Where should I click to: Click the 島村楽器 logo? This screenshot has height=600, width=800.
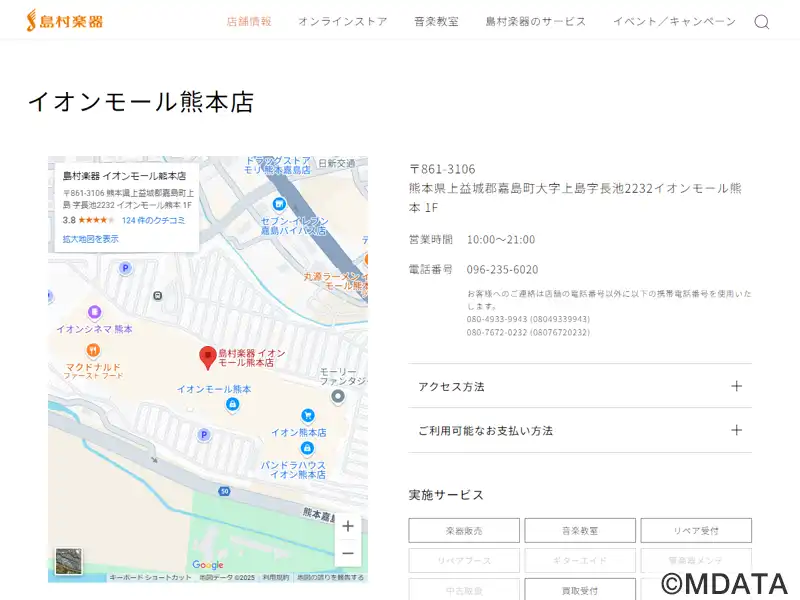point(65,21)
